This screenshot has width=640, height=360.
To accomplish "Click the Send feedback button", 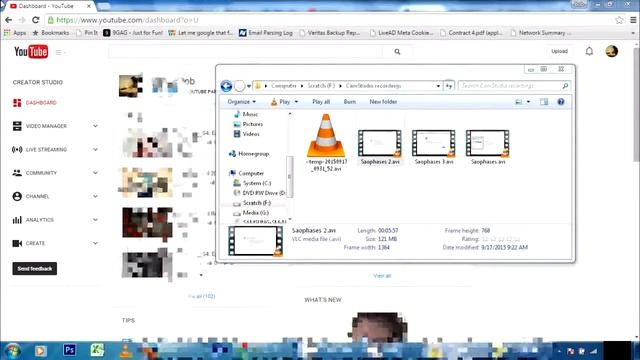I will click(x=35, y=269).
